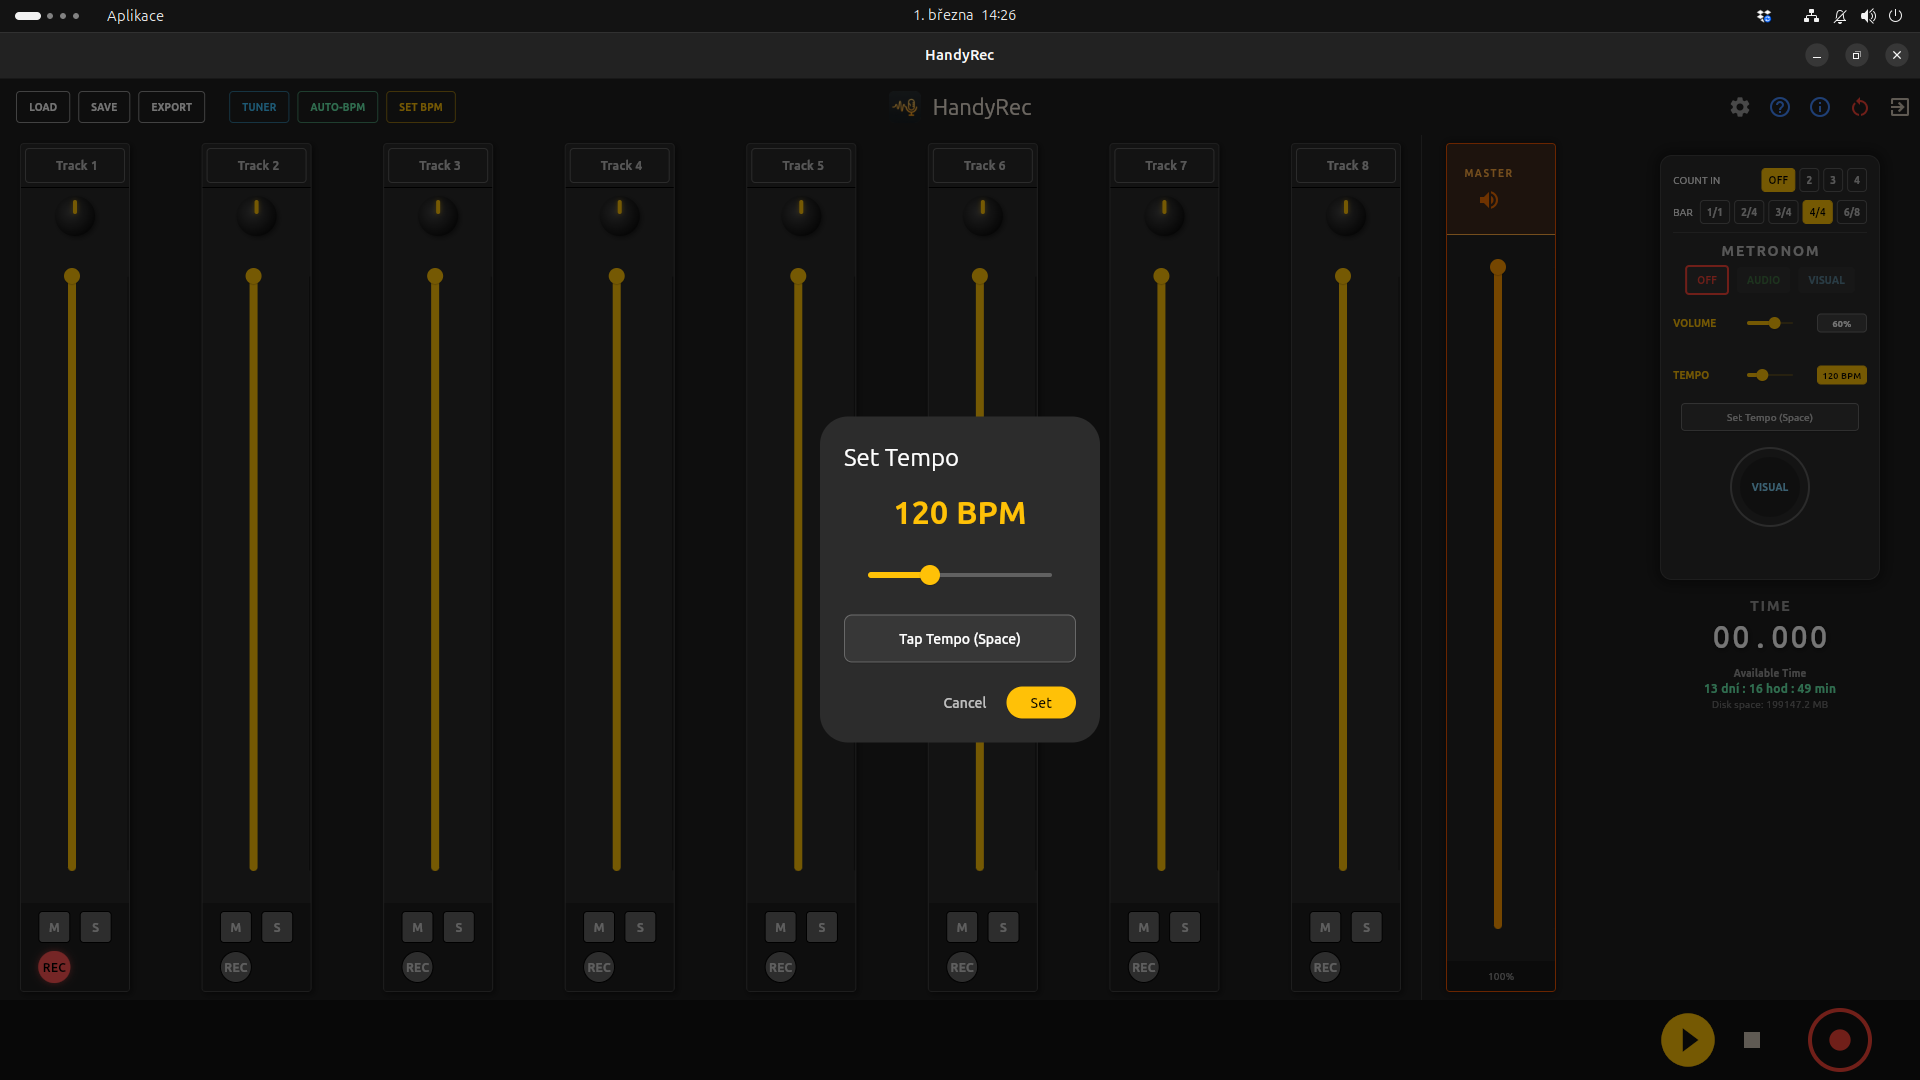The height and width of the screenshot is (1080, 1920).
Task: Click the exit icon at top right
Action: 1900,107
